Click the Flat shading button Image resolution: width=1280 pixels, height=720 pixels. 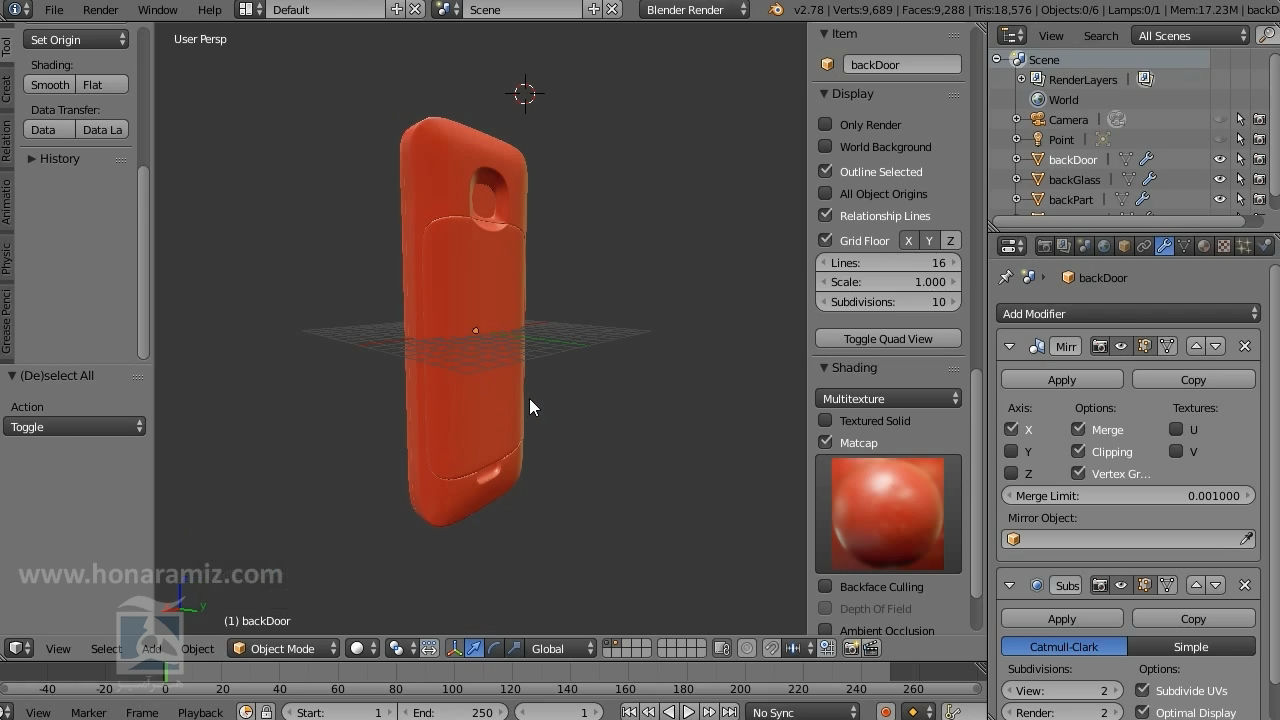[x=103, y=84]
